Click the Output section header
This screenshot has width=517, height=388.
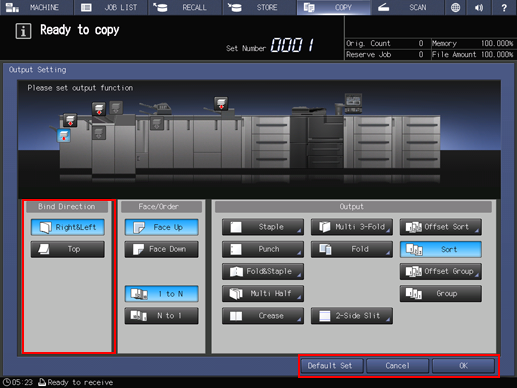[x=353, y=207]
